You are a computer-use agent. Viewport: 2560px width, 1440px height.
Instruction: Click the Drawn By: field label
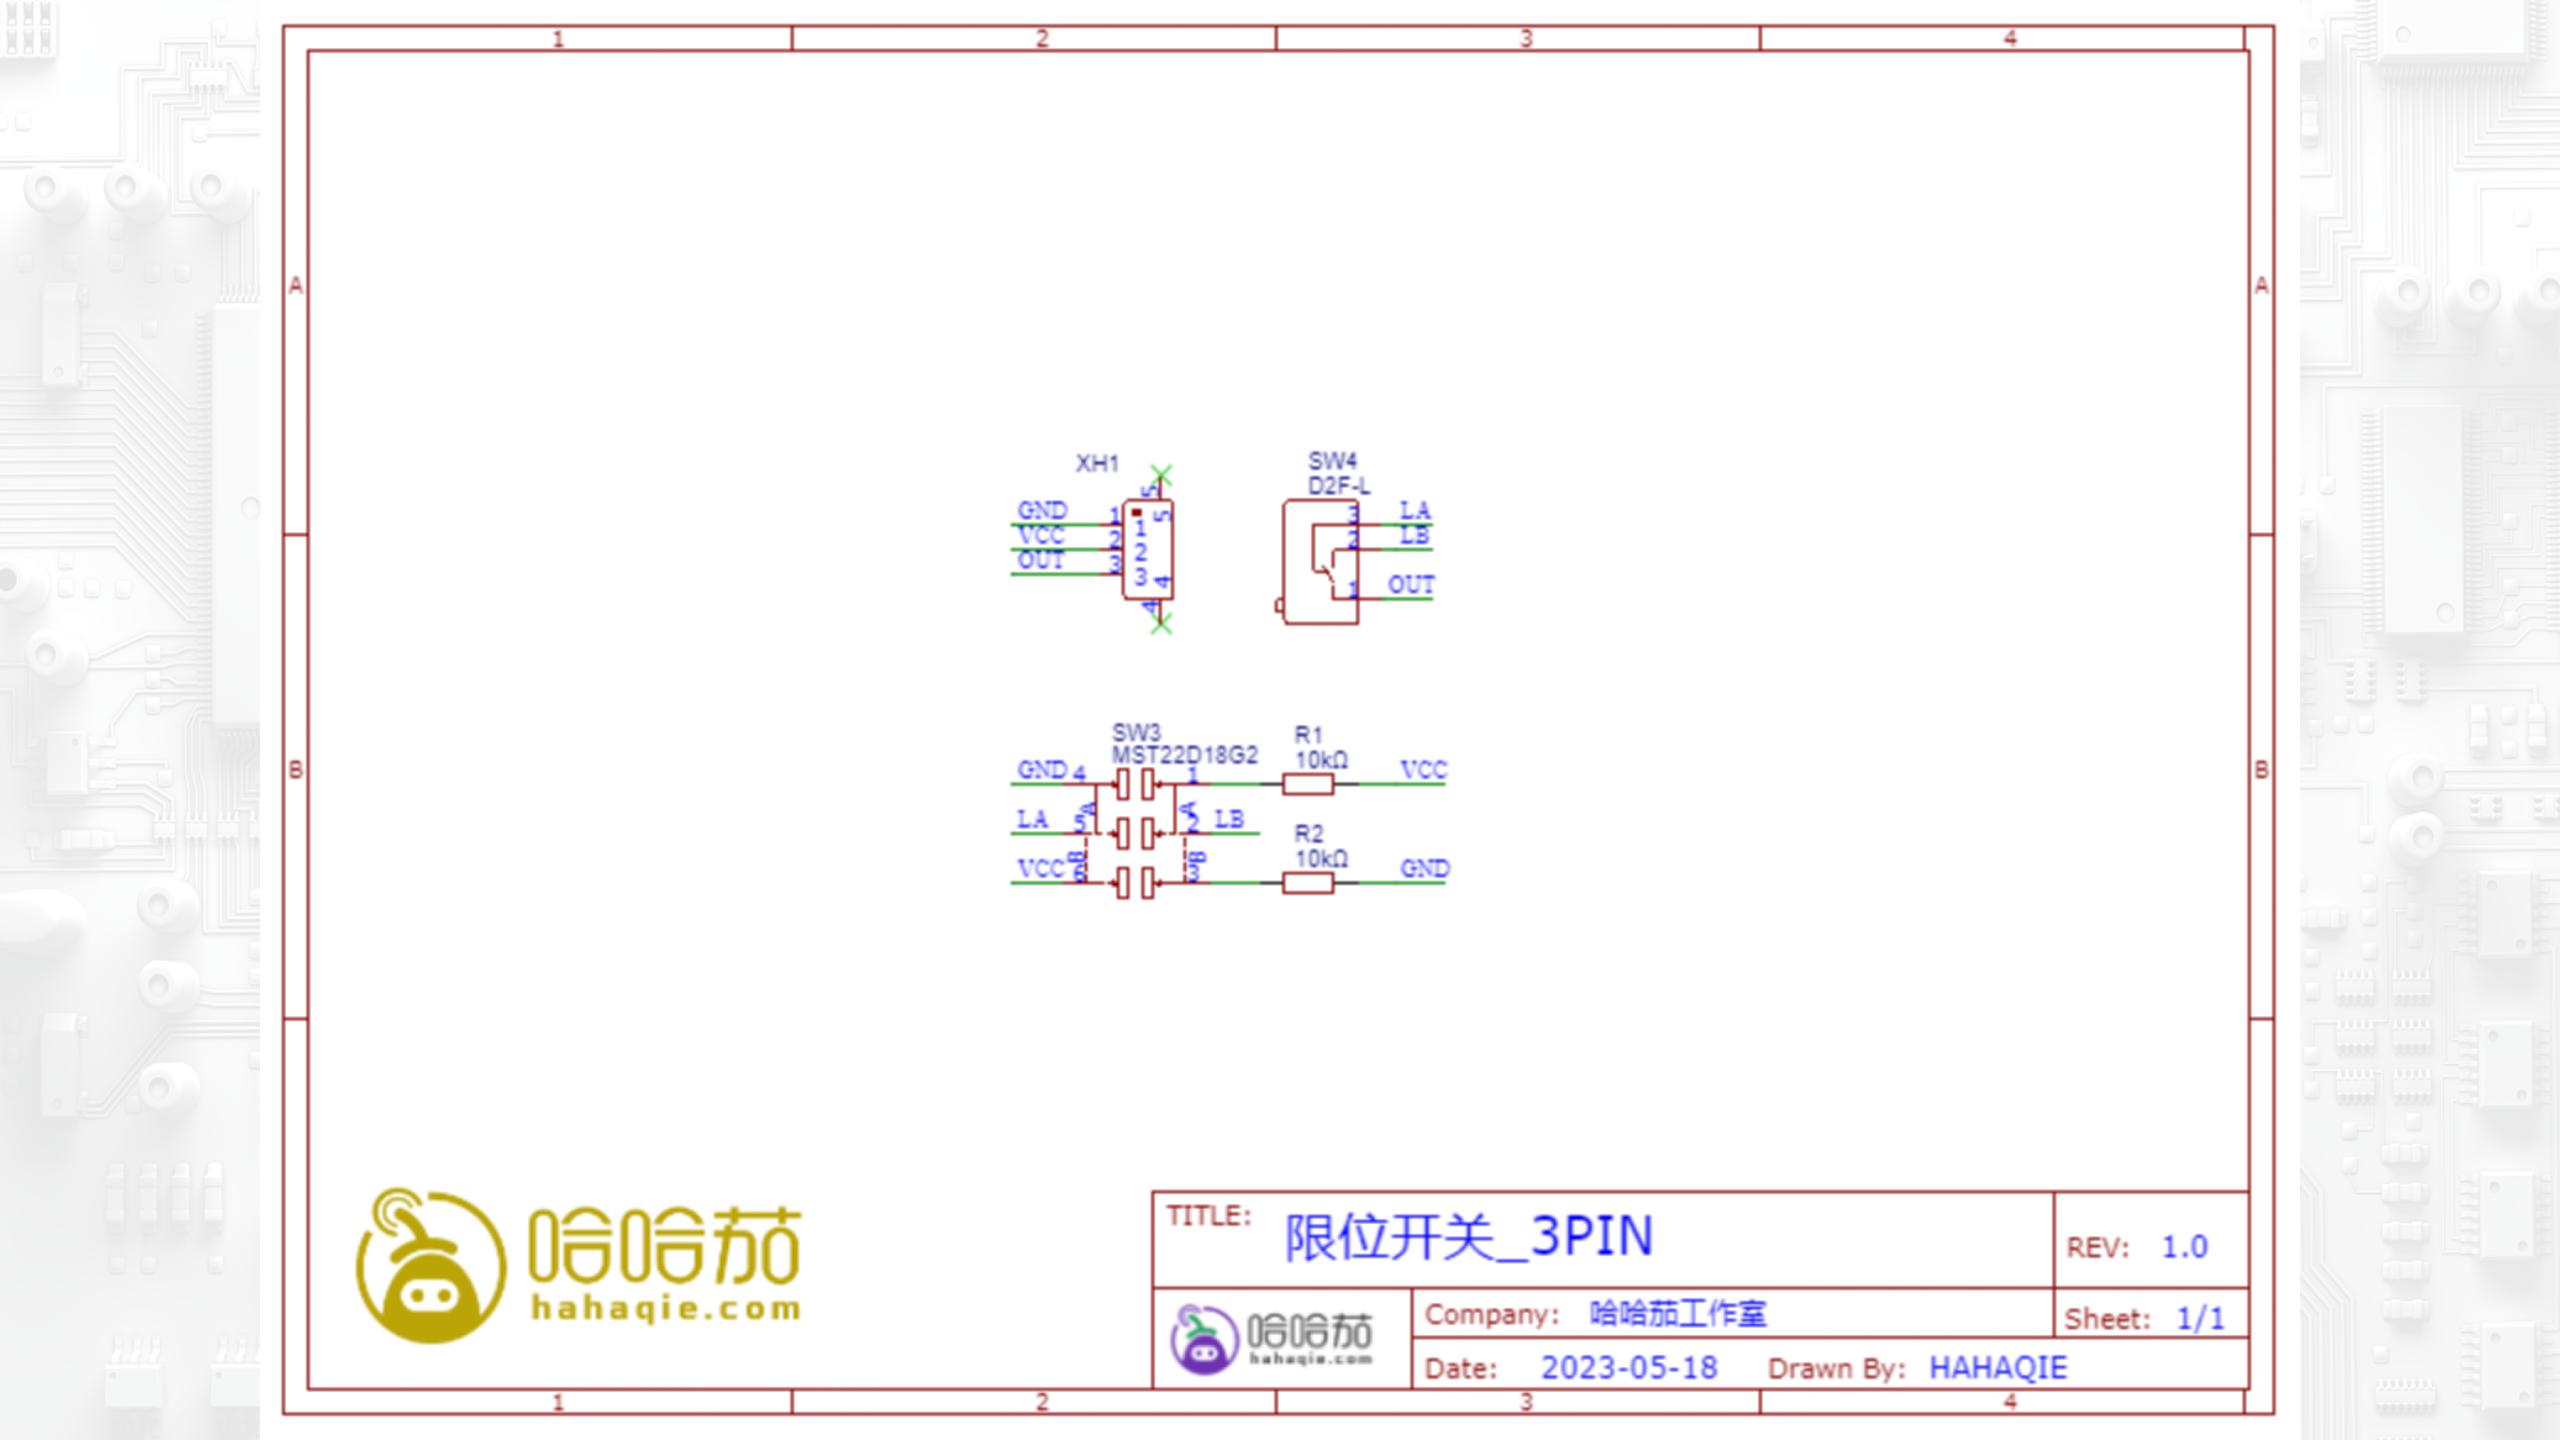(x=1836, y=1368)
